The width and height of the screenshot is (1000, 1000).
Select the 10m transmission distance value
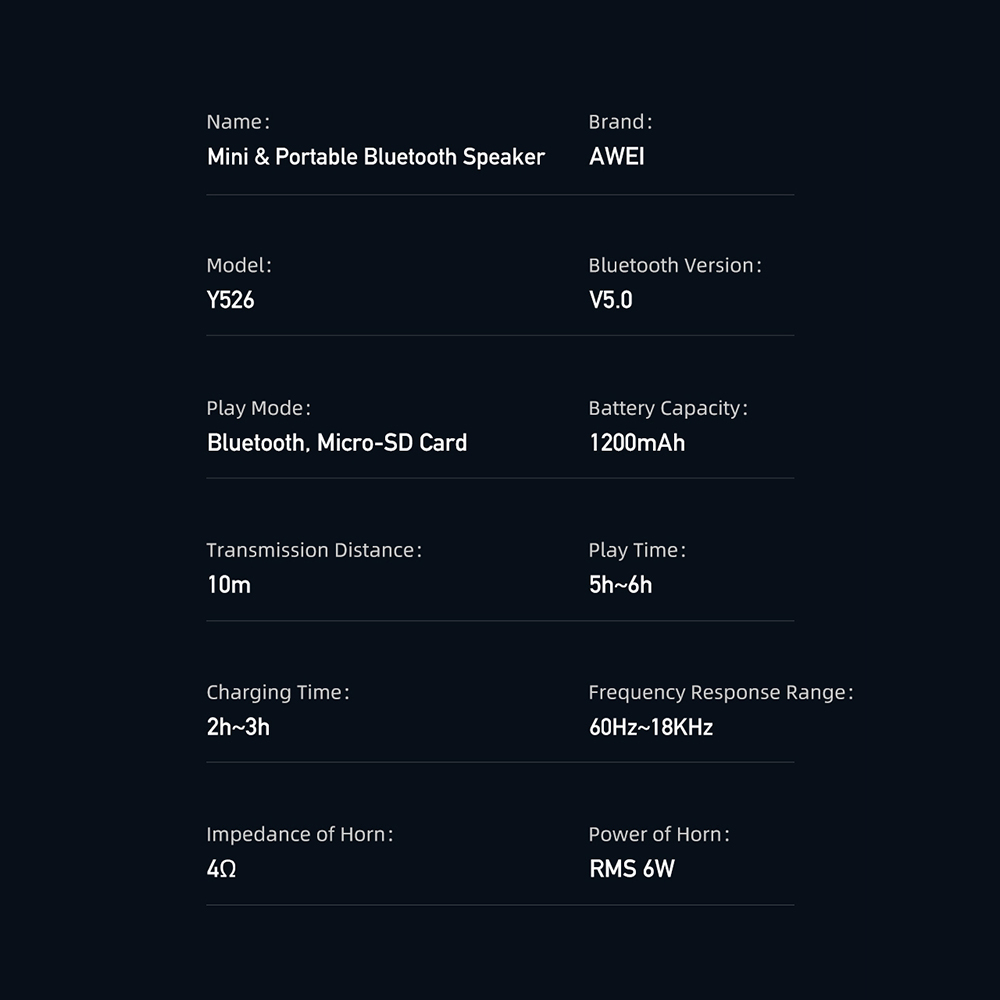pos(229,585)
